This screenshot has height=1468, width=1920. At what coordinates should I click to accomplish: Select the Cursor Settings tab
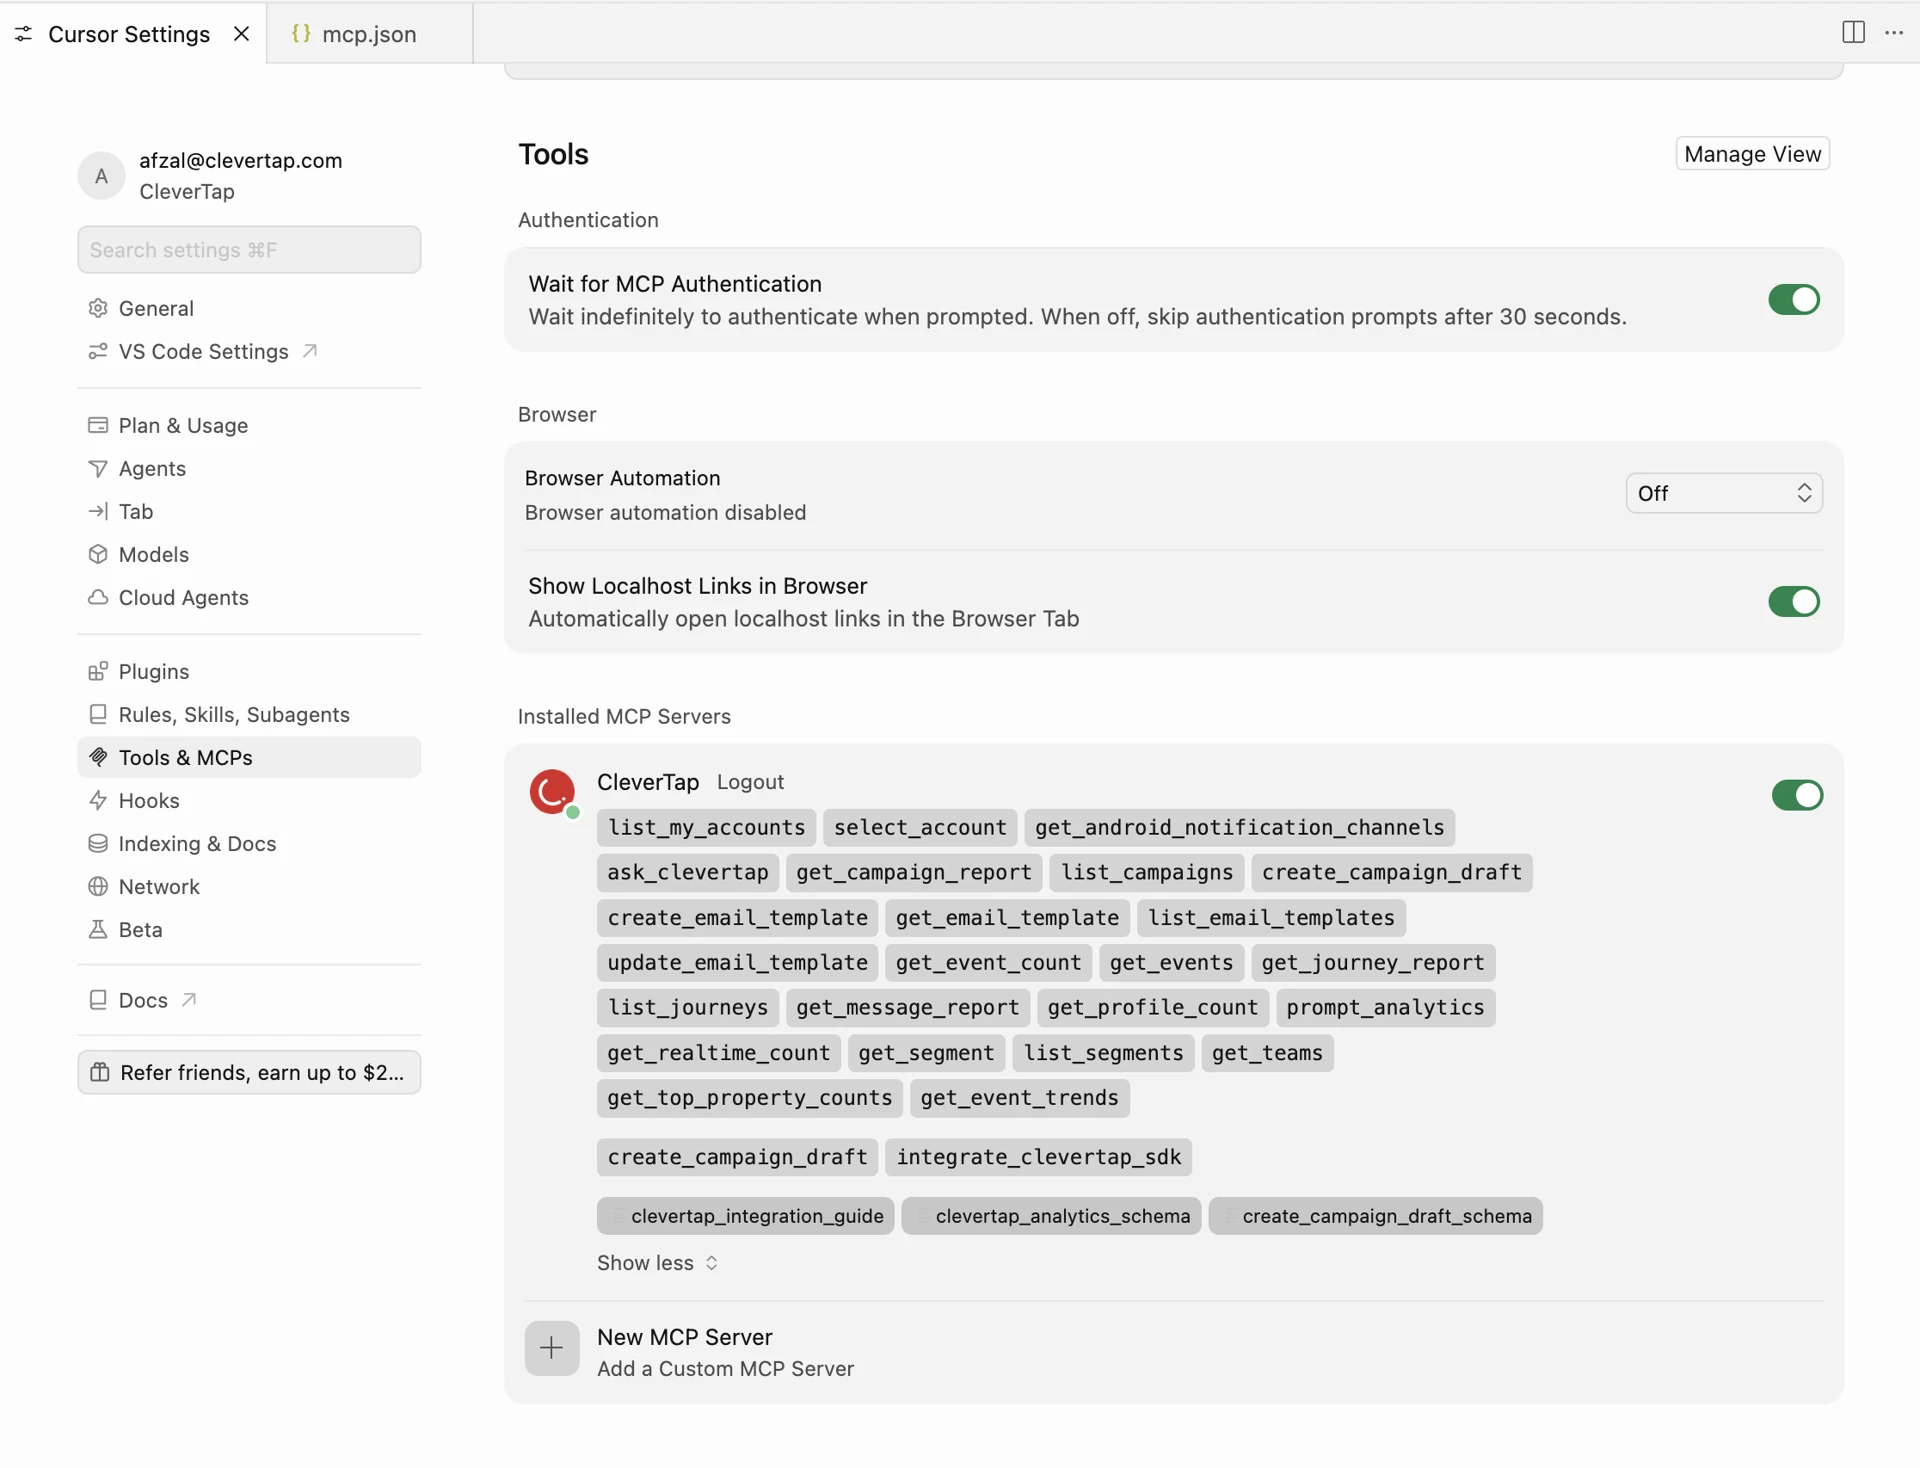point(129,34)
